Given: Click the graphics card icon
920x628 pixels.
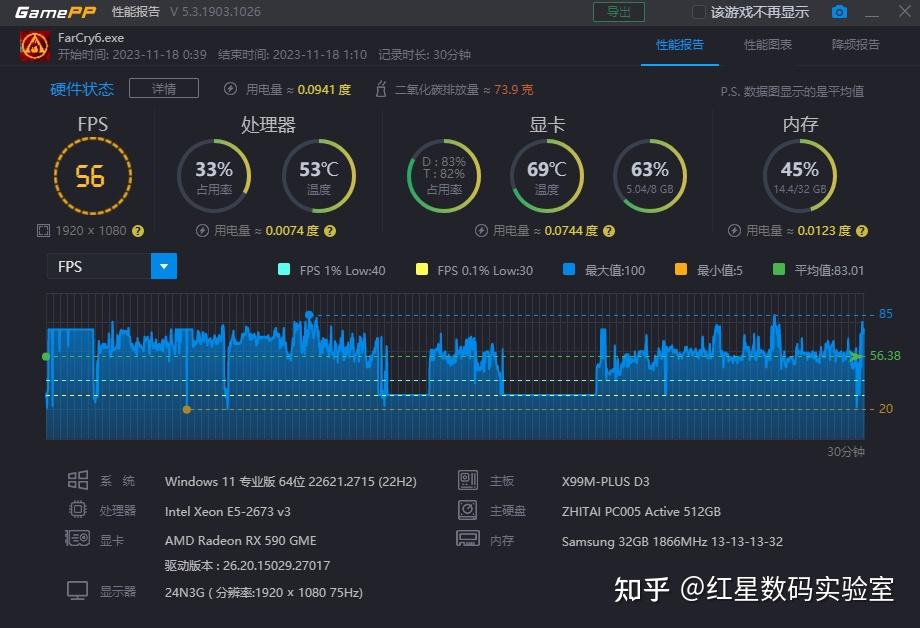Looking at the screenshot, I should (77, 538).
